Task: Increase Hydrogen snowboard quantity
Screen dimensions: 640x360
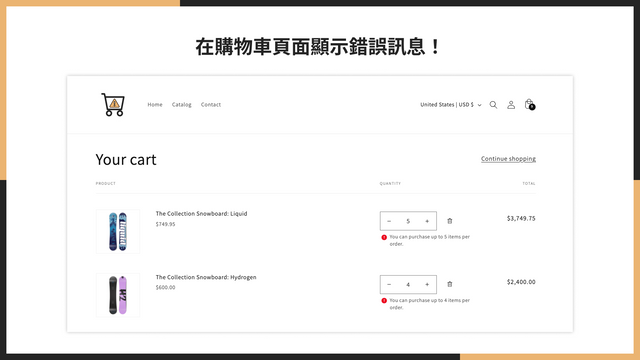Action: coord(427,284)
